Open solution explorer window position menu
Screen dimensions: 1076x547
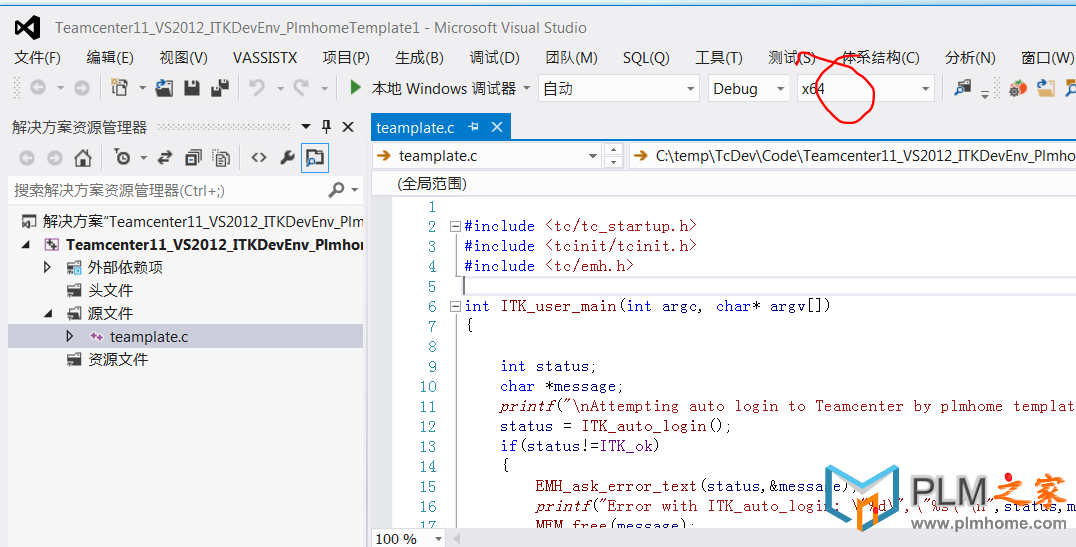(x=306, y=127)
